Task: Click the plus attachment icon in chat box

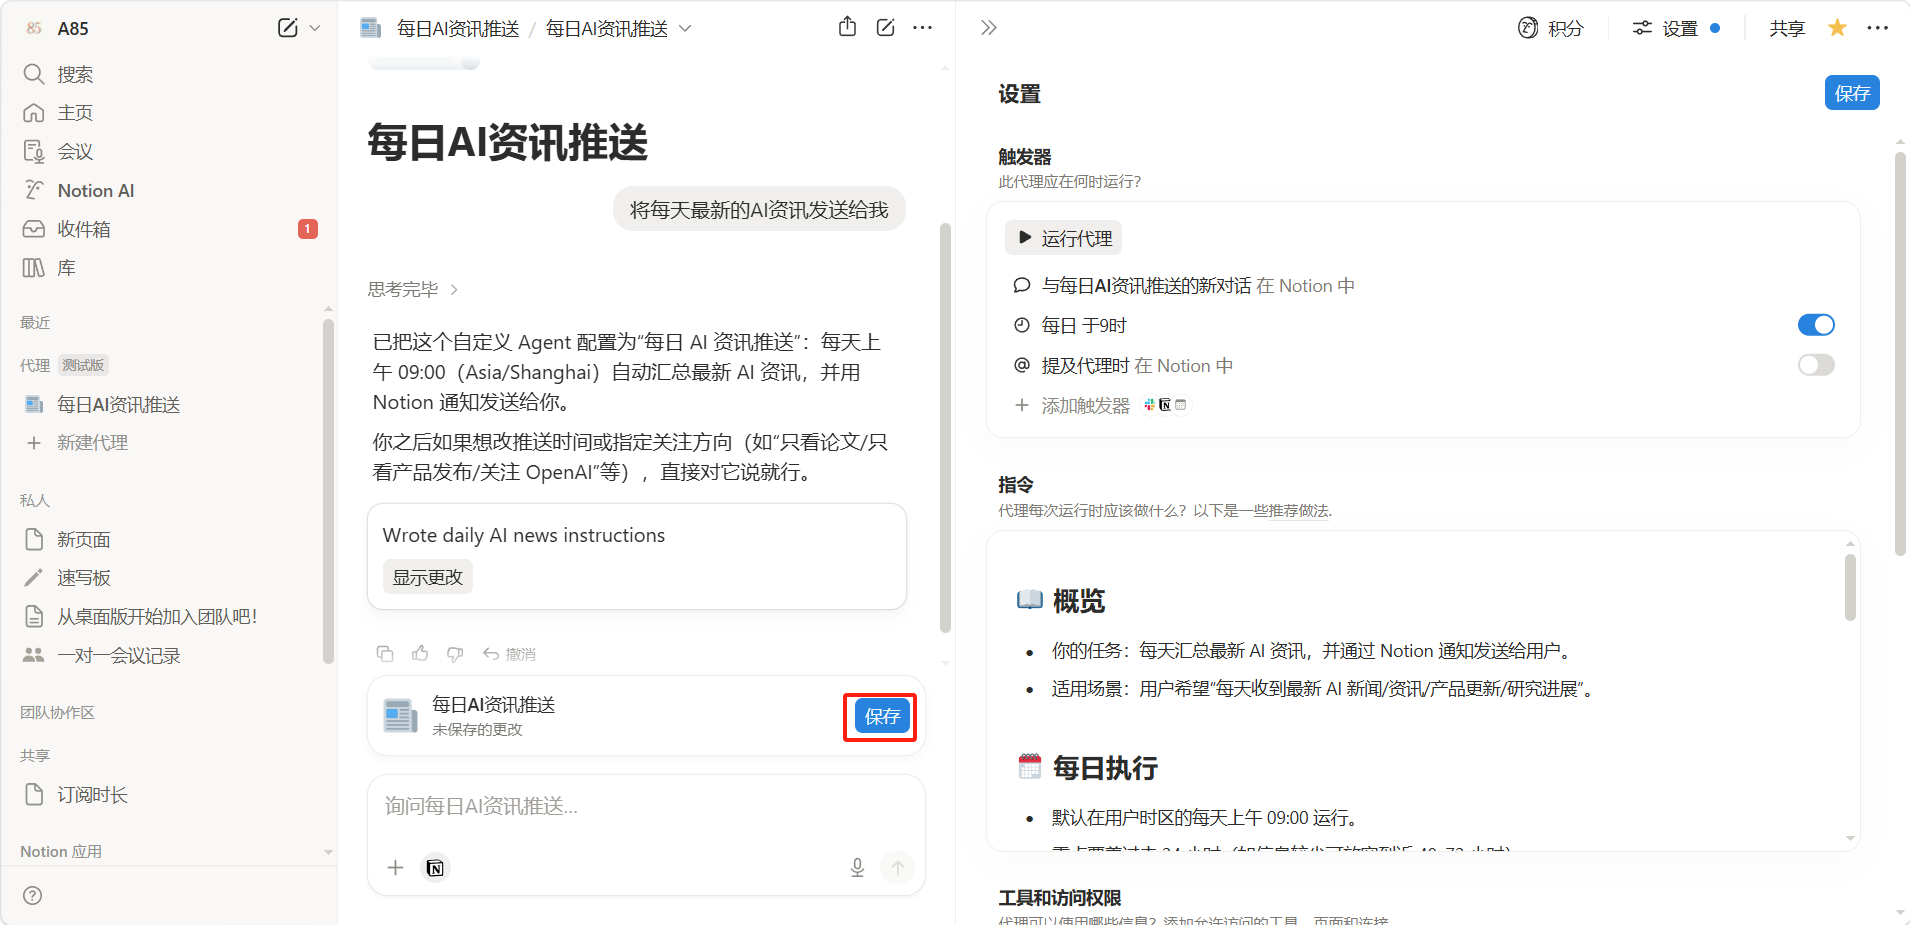Action: pos(396,868)
